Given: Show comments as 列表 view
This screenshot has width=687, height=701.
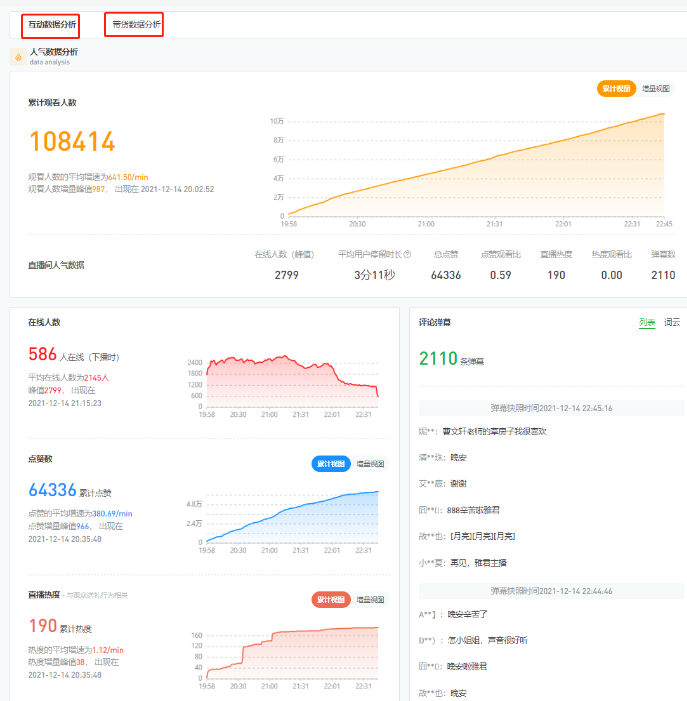Looking at the screenshot, I should [647, 322].
